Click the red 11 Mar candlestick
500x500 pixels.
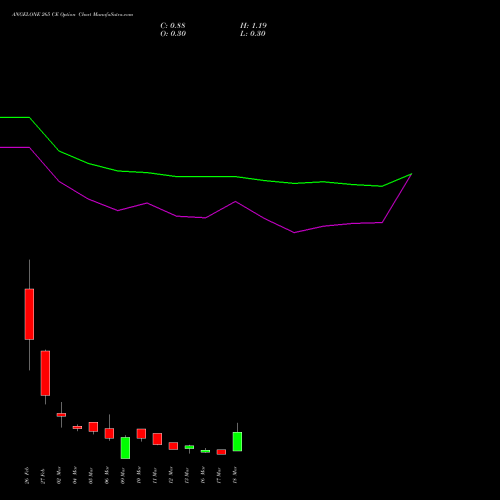click(157, 439)
